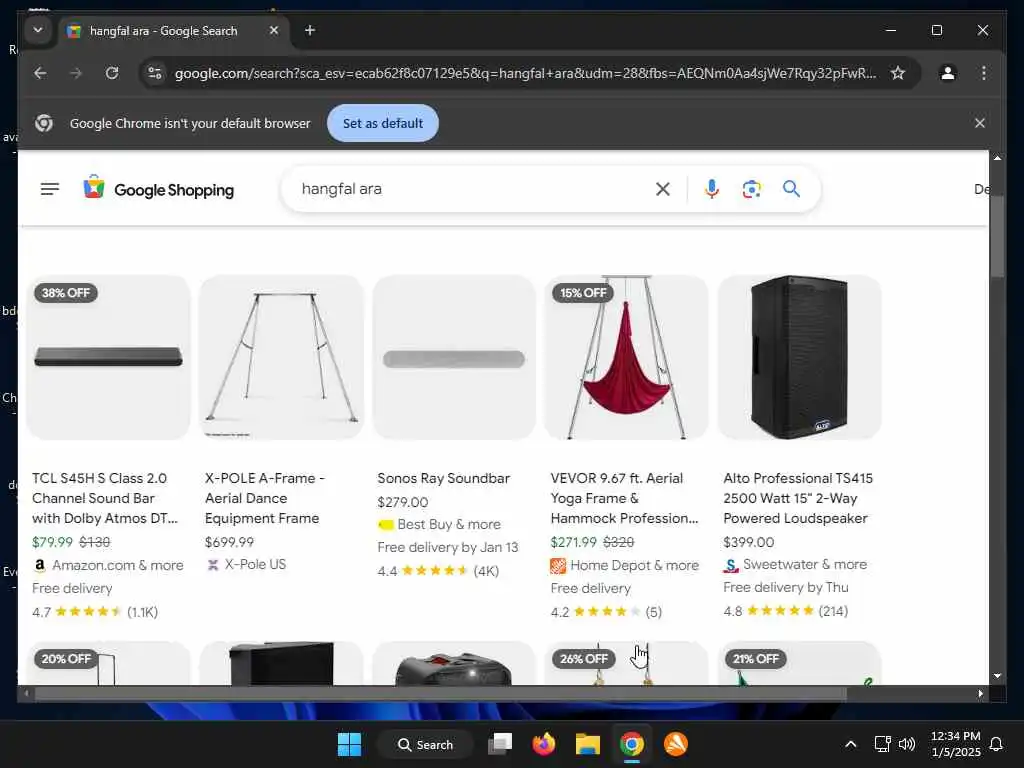Screen dimensions: 1024x768
Task: Start voice search with microphone icon
Action: pyautogui.click(x=712, y=189)
